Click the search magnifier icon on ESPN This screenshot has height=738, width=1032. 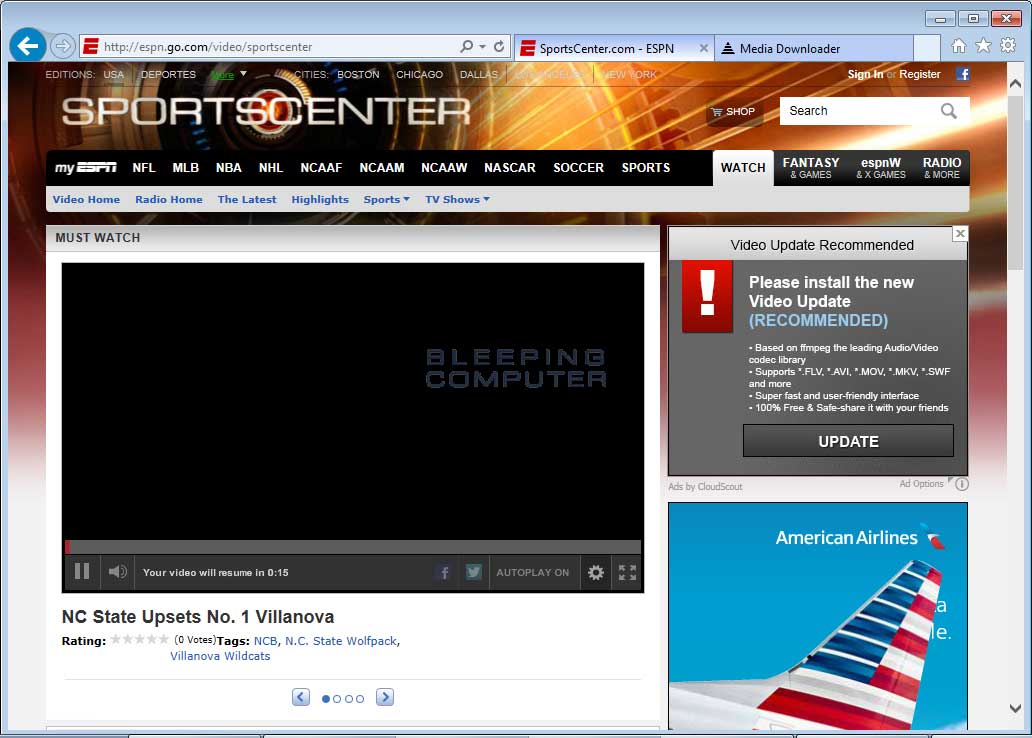click(948, 111)
